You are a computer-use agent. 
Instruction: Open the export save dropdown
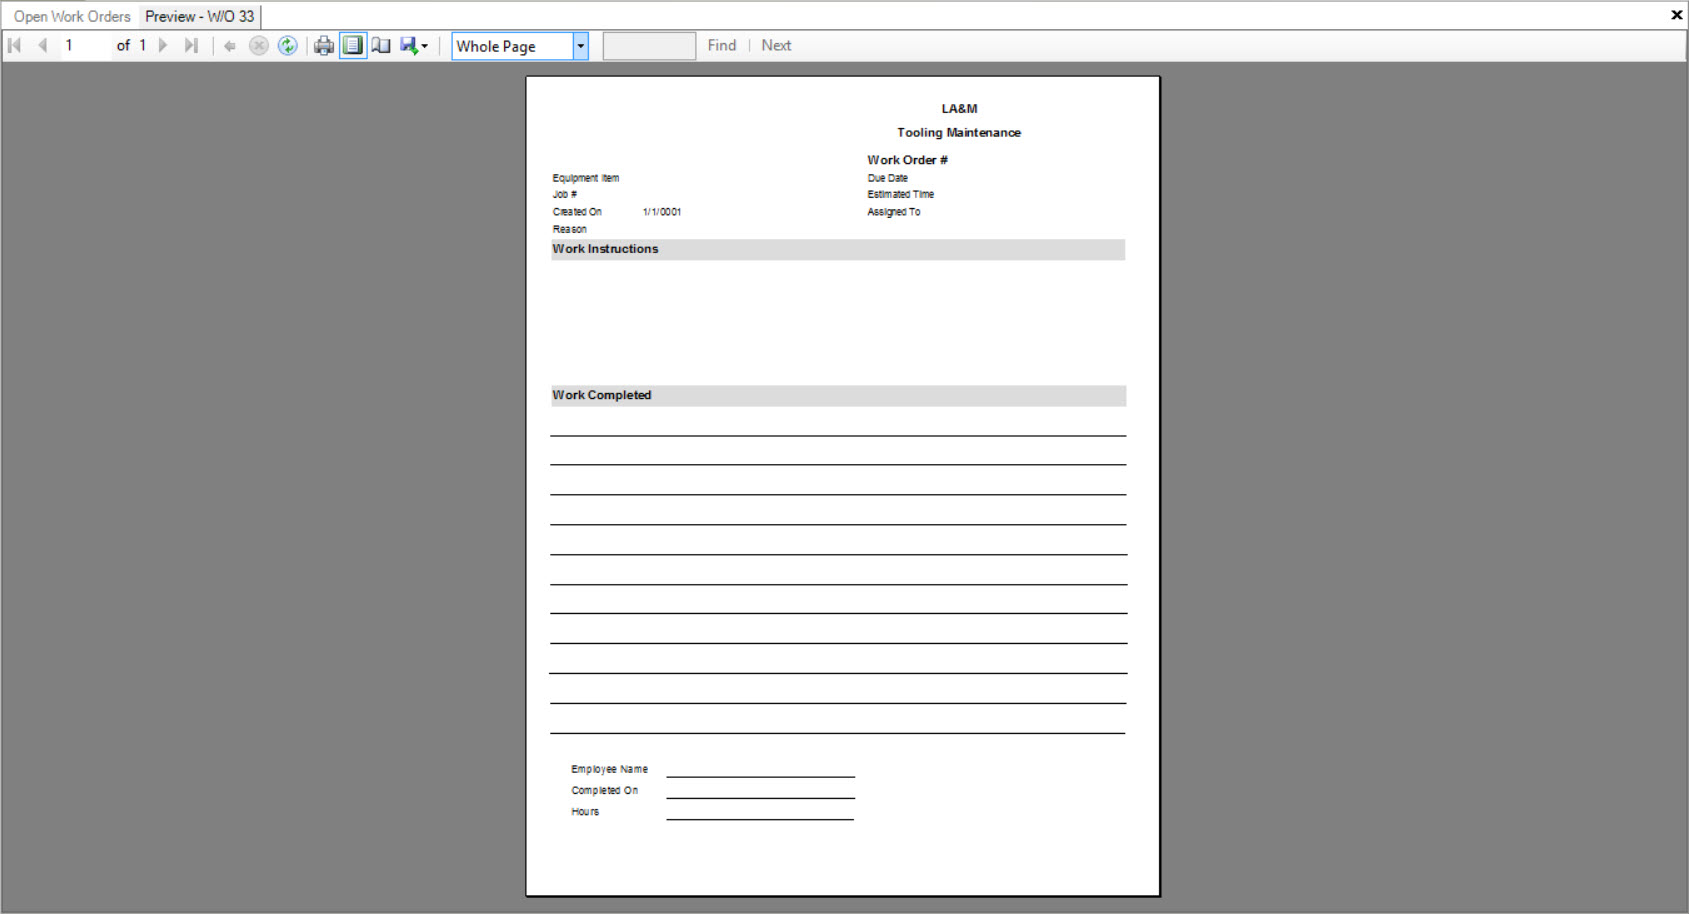(x=414, y=46)
